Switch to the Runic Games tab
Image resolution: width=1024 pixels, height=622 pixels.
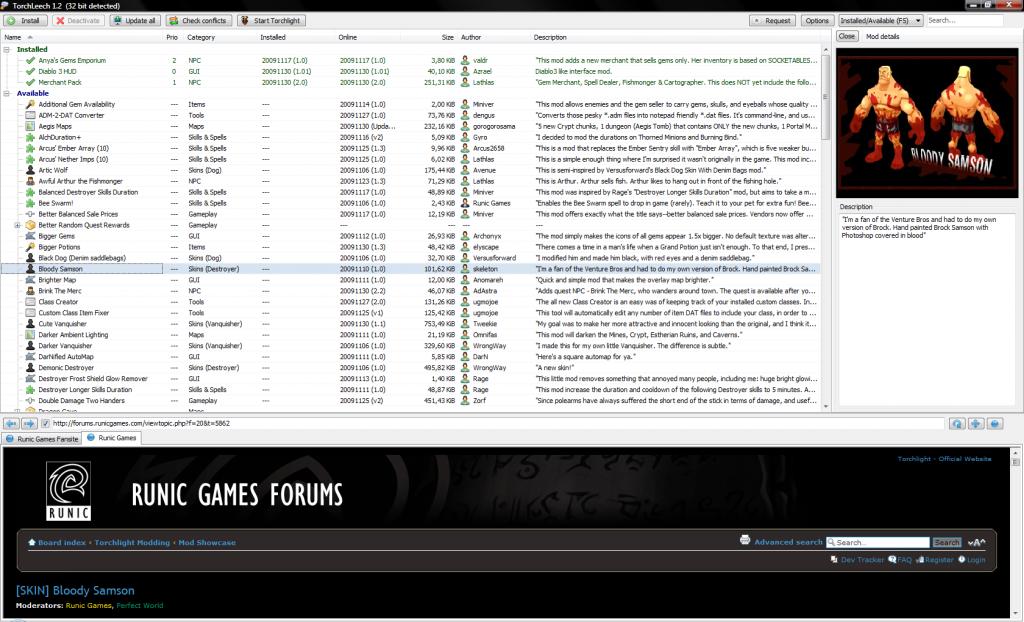point(112,438)
